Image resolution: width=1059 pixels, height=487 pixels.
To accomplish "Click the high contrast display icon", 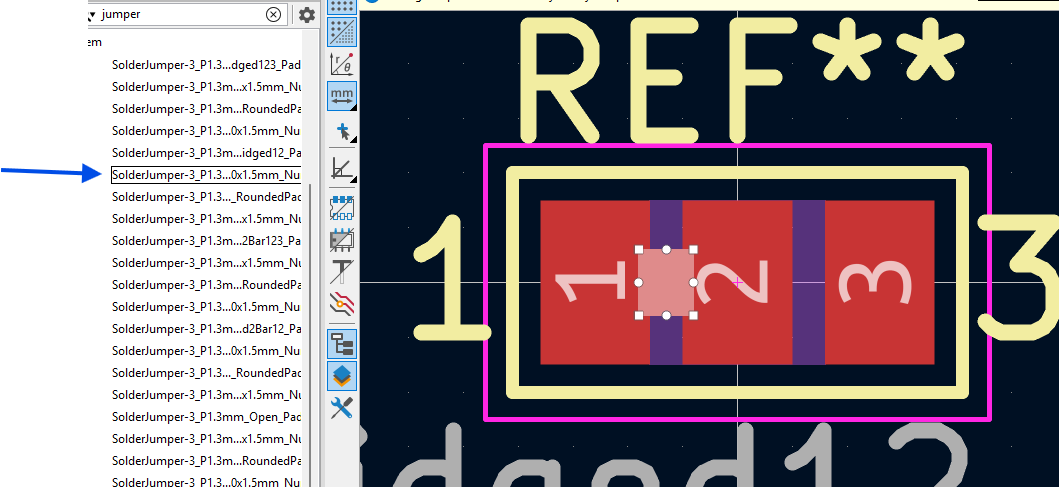I will pyautogui.click(x=342, y=305).
